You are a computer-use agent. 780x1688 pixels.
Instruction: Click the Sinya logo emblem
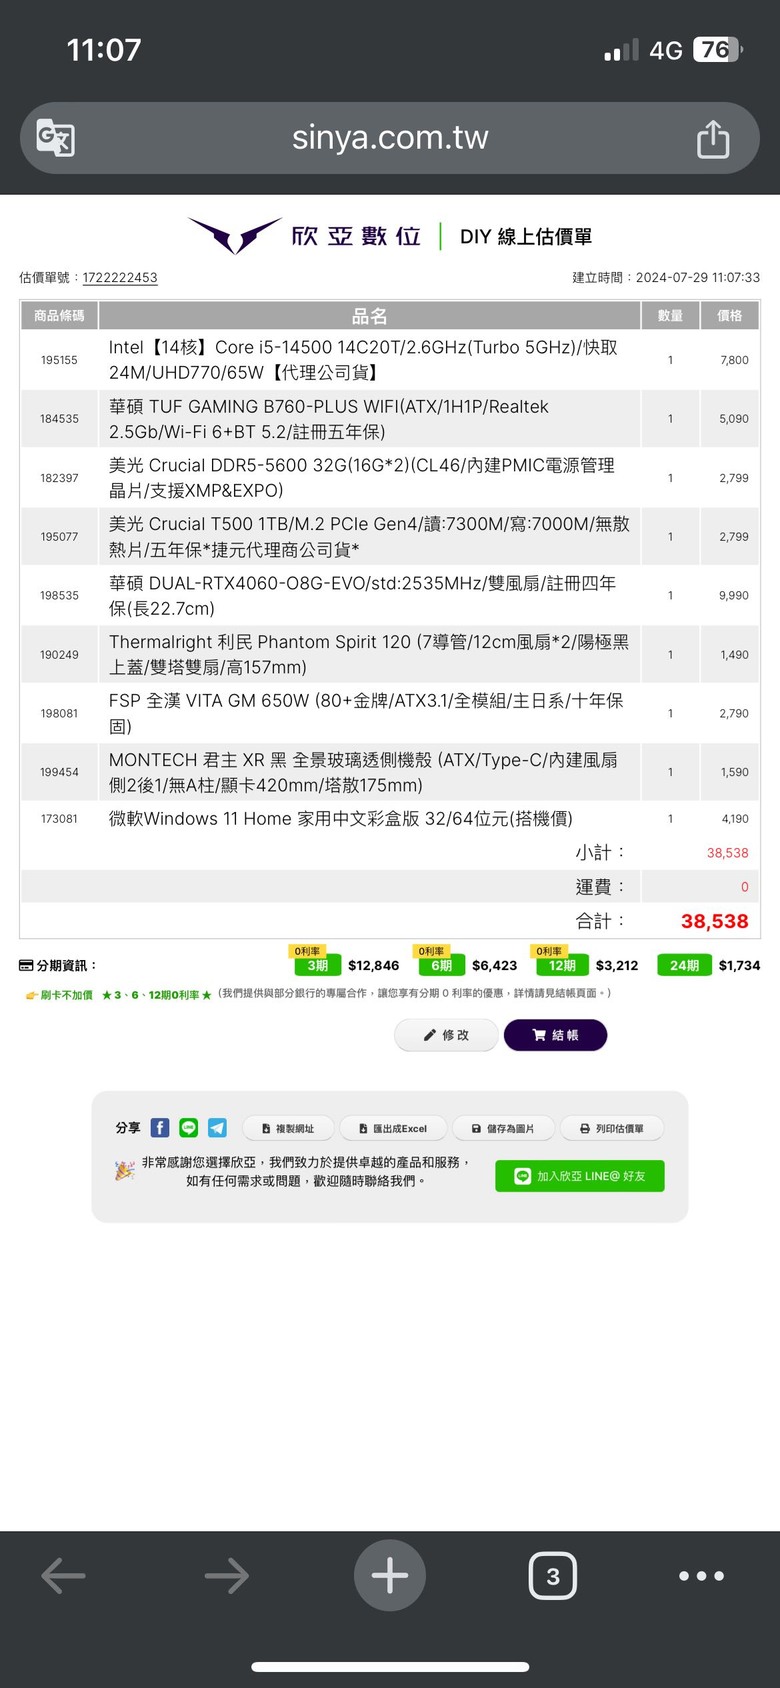(235, 236)
